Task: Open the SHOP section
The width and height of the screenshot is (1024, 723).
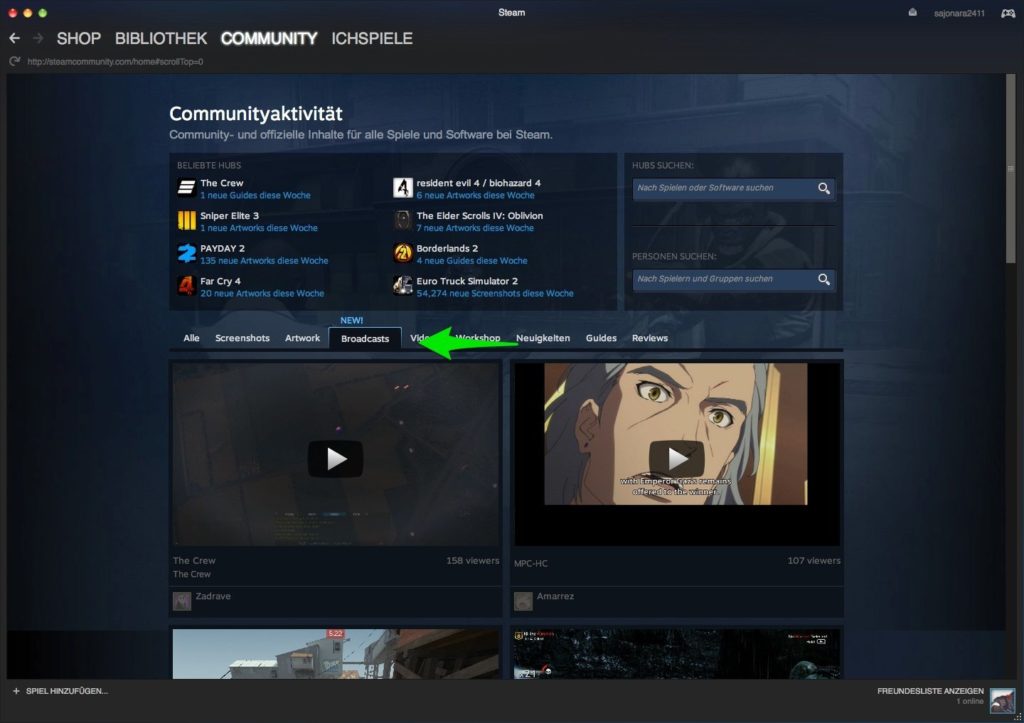Action: [x=78, y=39]
